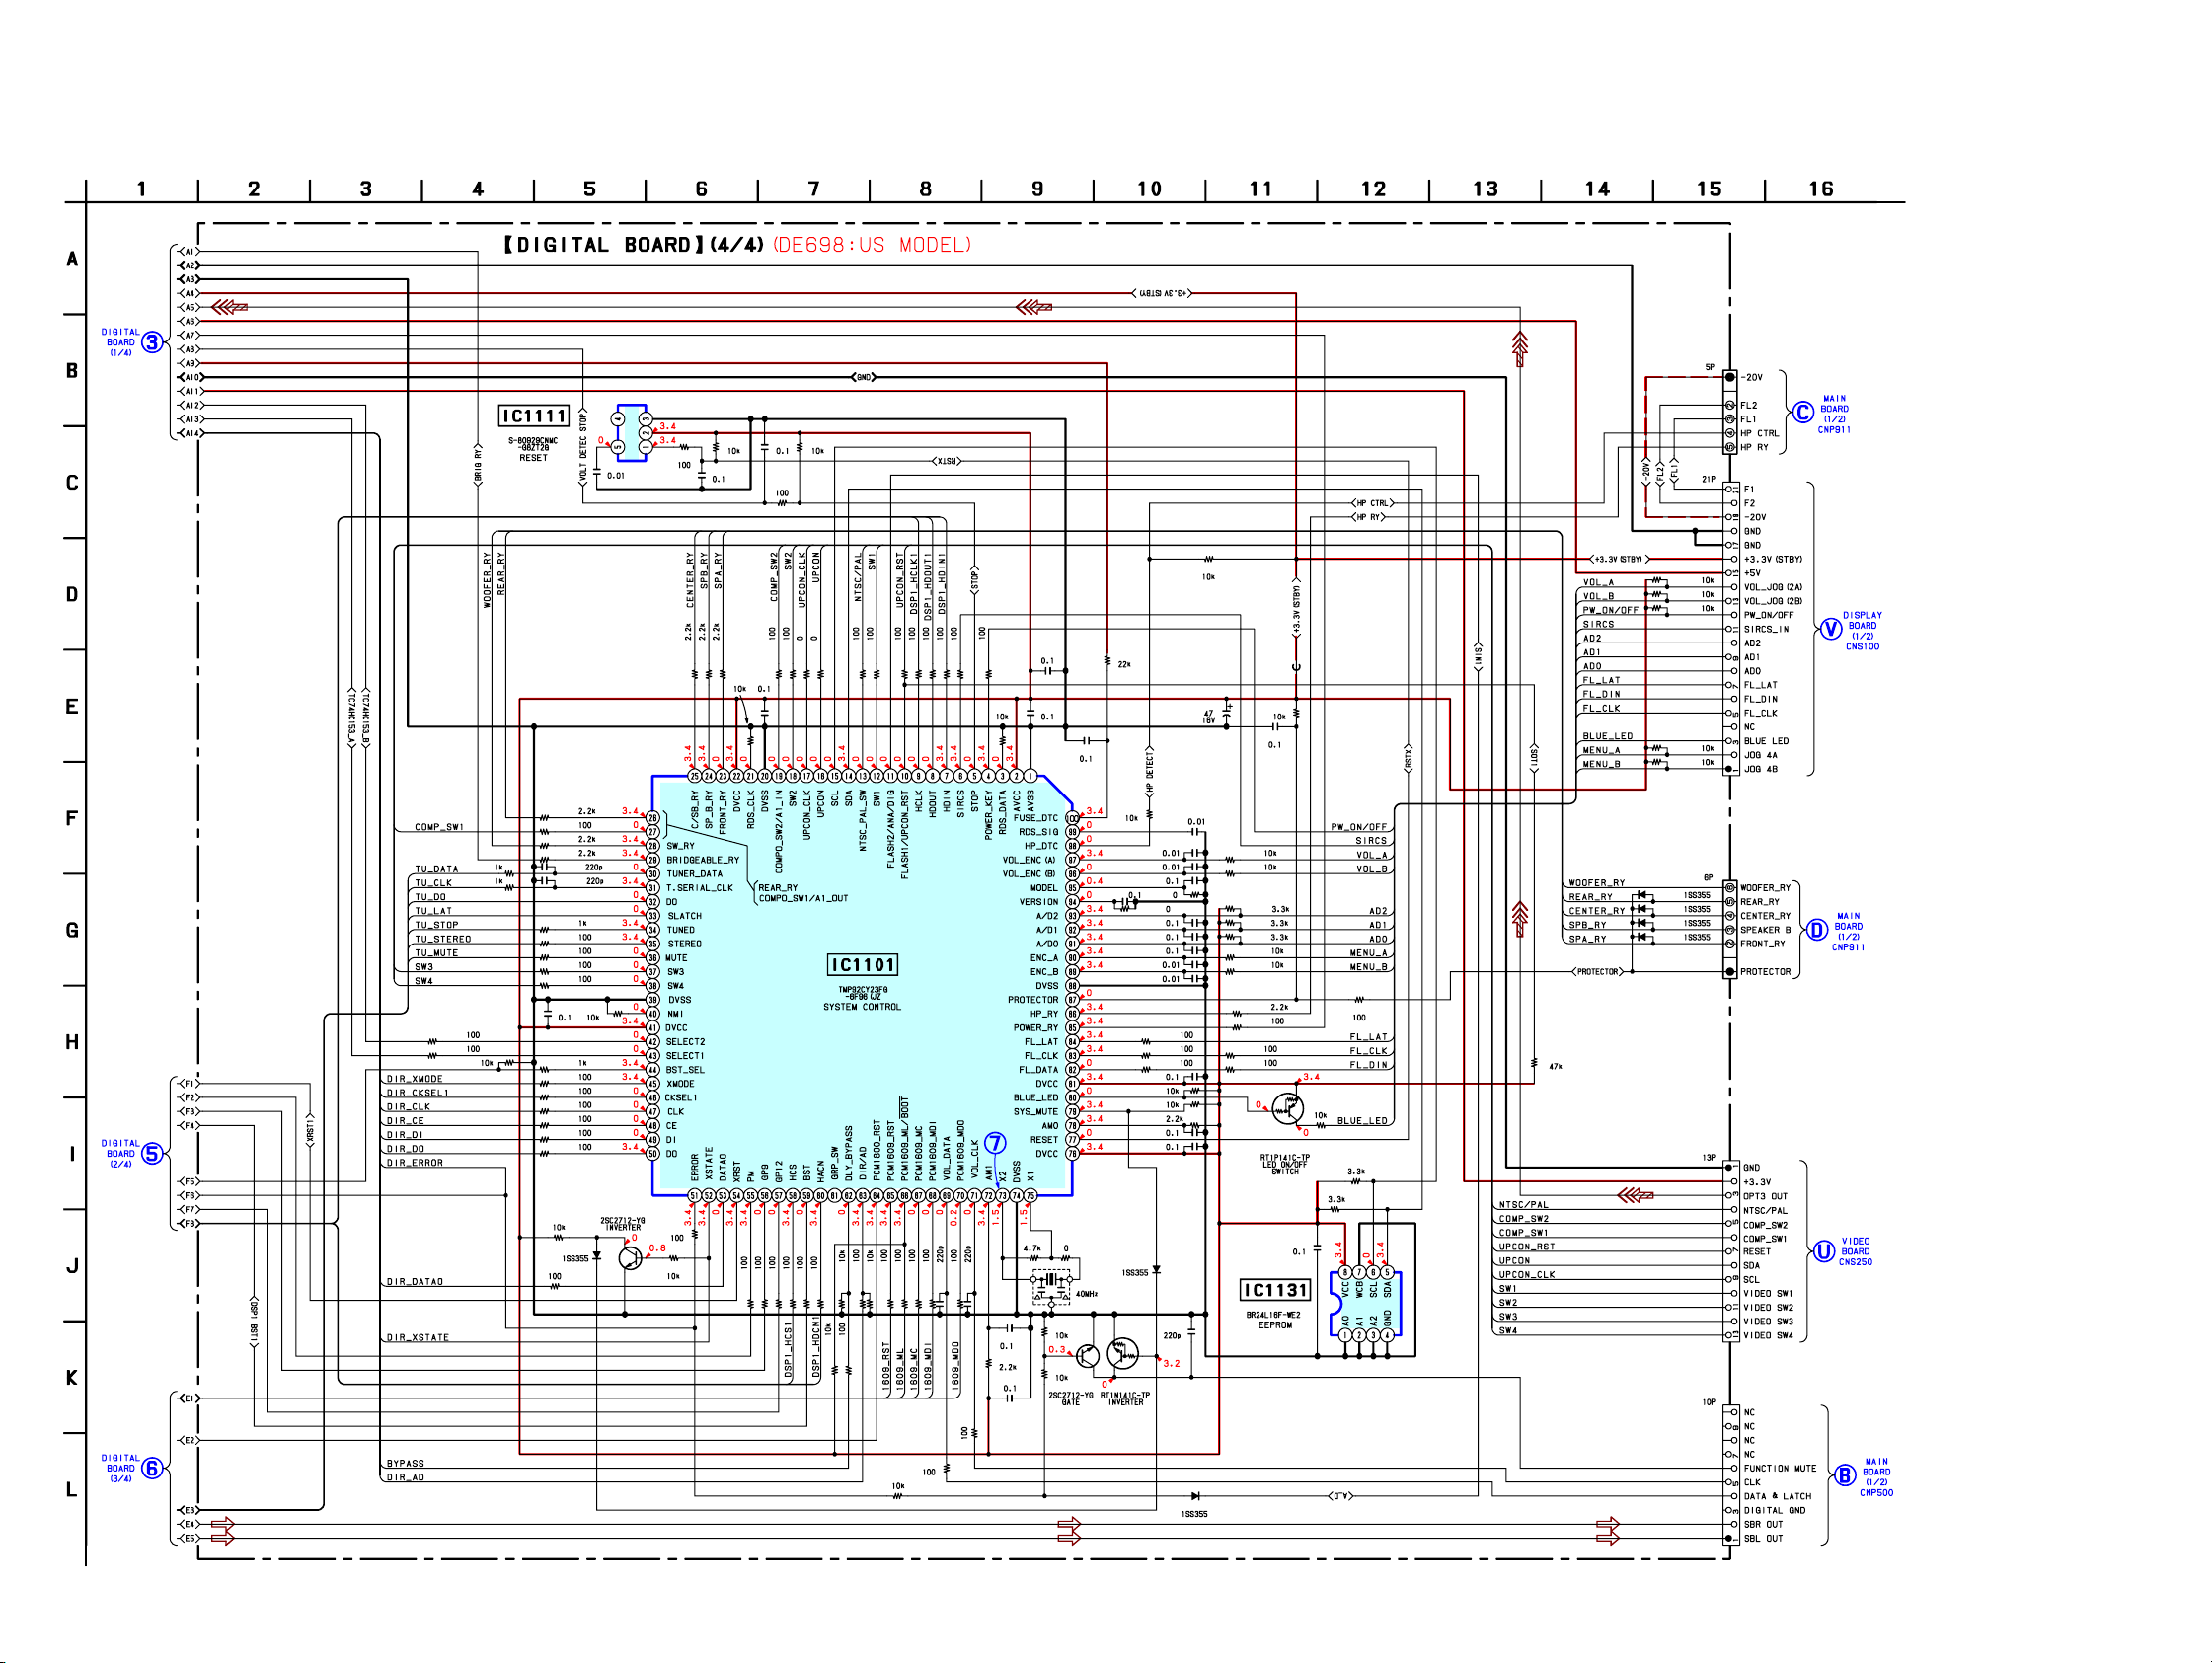Click the circled 3 Digital Board marker
The image size is (2212, 1663).
(x=152, y=343)
